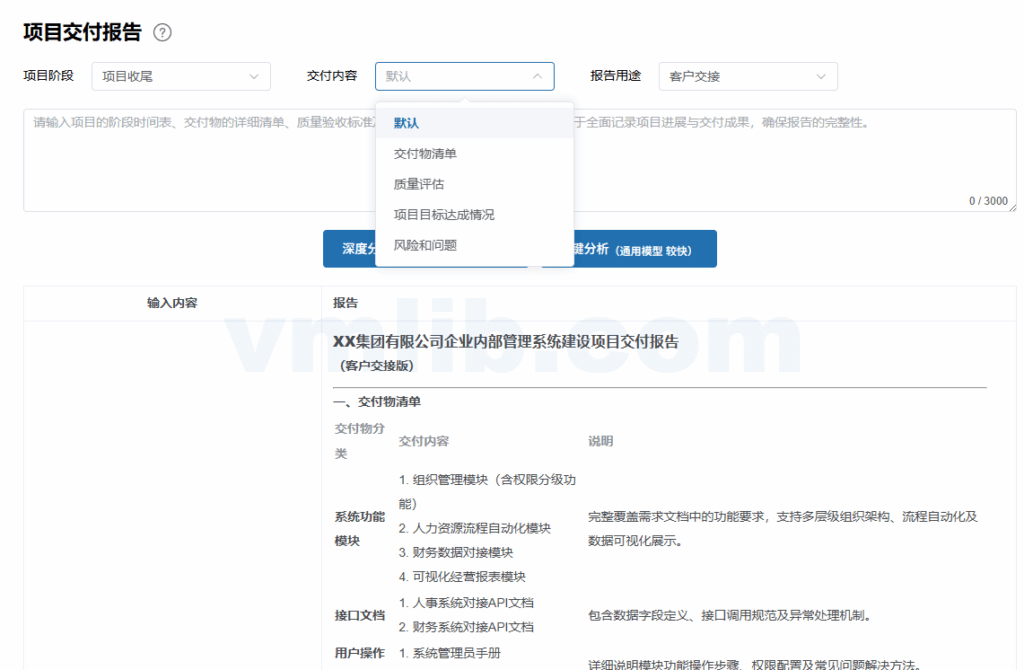Click the report title XX集团有限公司 heading
The image size is (1024, 670).
[x=505, y=342]
